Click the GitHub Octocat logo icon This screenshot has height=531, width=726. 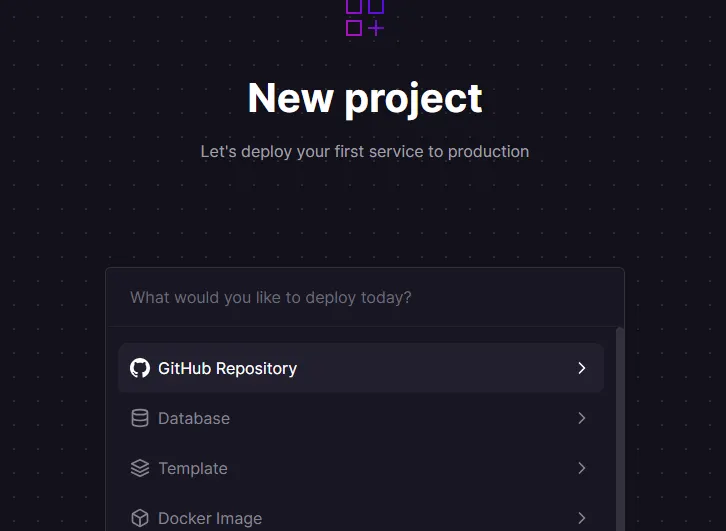[140, 368]
